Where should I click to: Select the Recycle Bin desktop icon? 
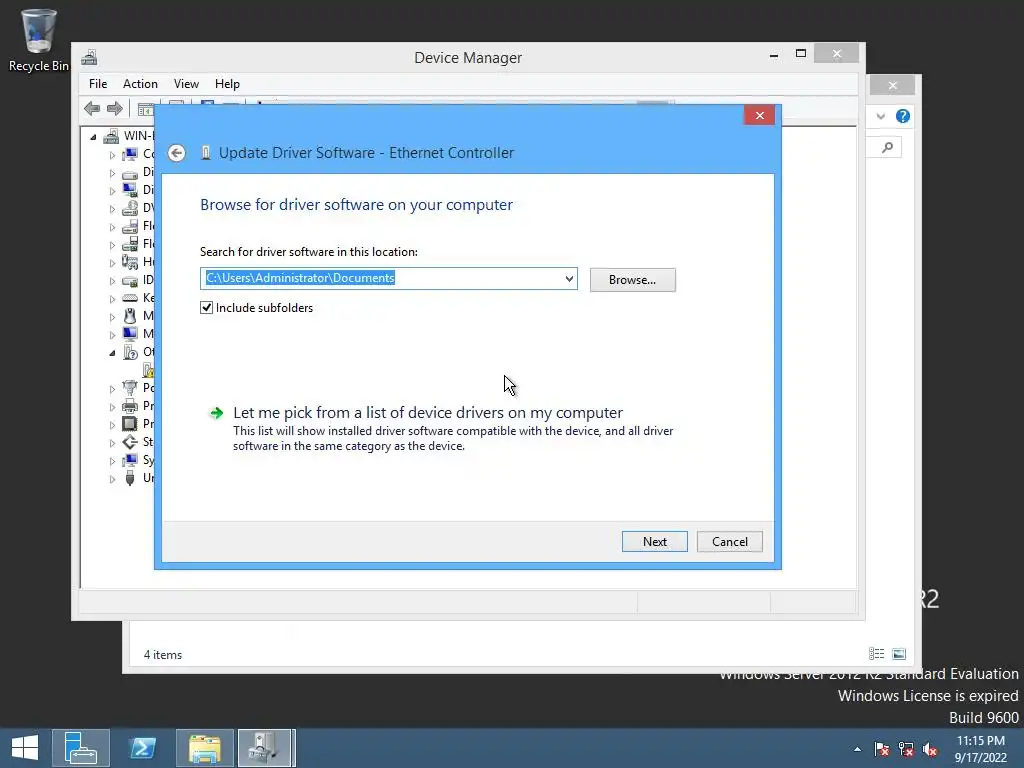click(38, 40)
